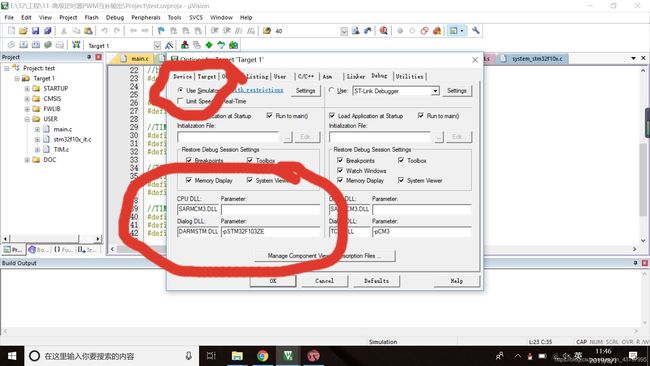The width and height of the screenshot is (650, 366).
Task: Launch the Pack Installer icon
Action: (x=233, y=45)
